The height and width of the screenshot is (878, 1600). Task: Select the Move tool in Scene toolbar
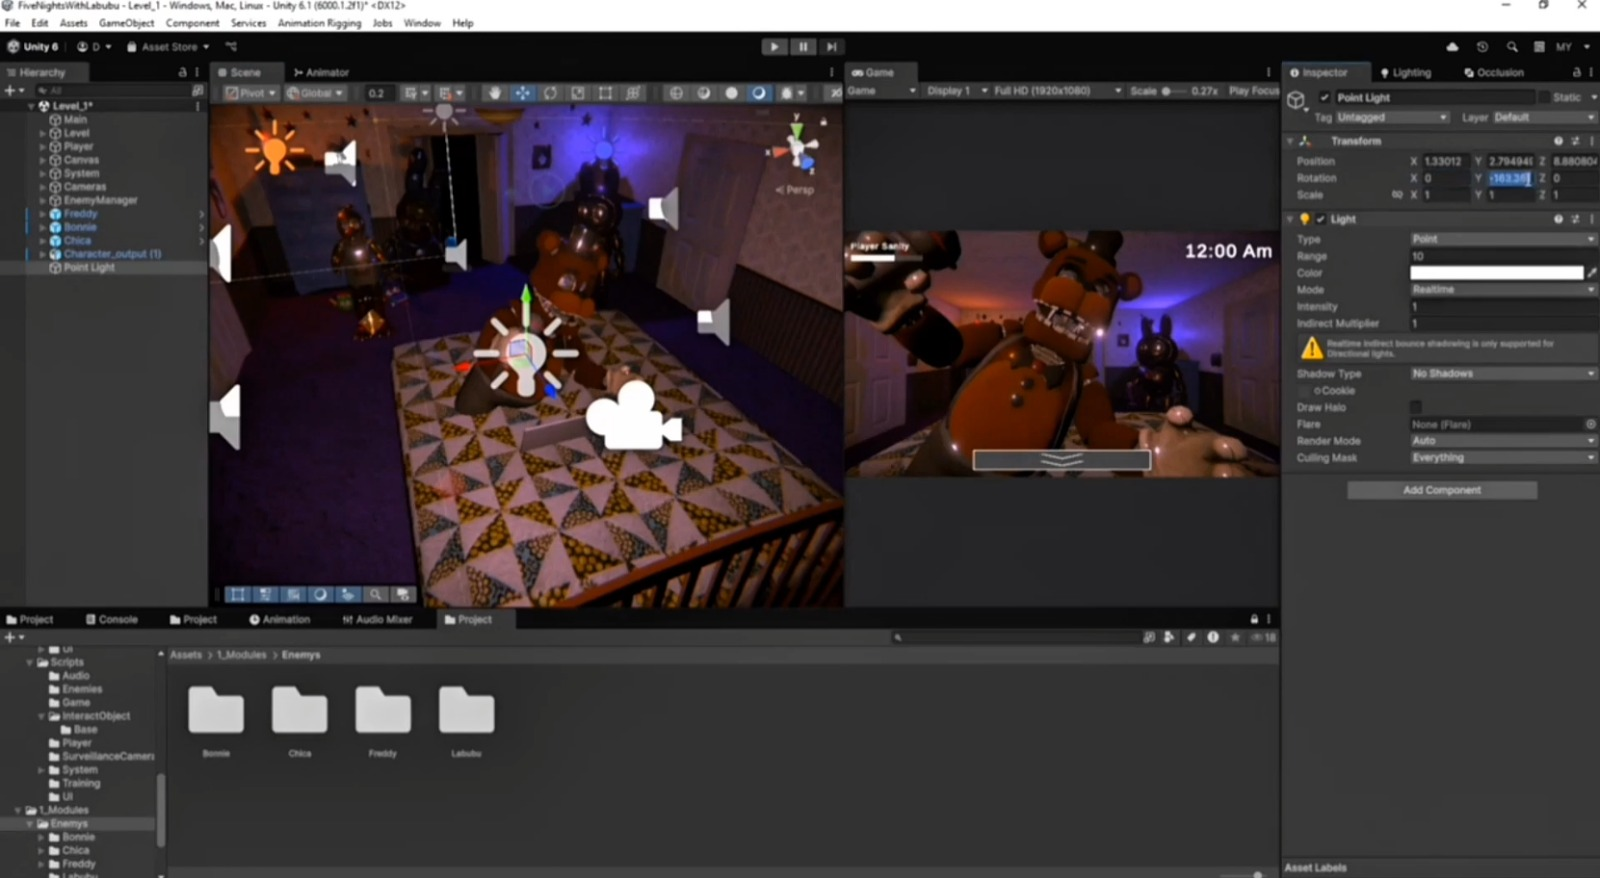(522, 93)
